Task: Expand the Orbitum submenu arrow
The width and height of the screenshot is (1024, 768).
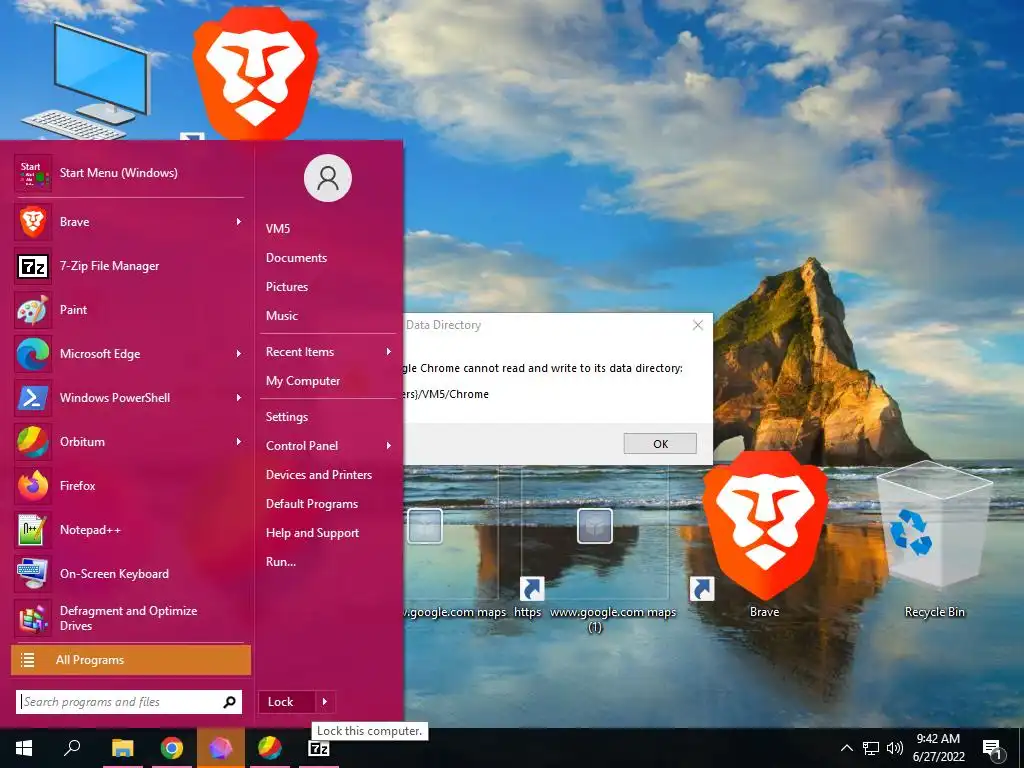Action: pos(239,442)
